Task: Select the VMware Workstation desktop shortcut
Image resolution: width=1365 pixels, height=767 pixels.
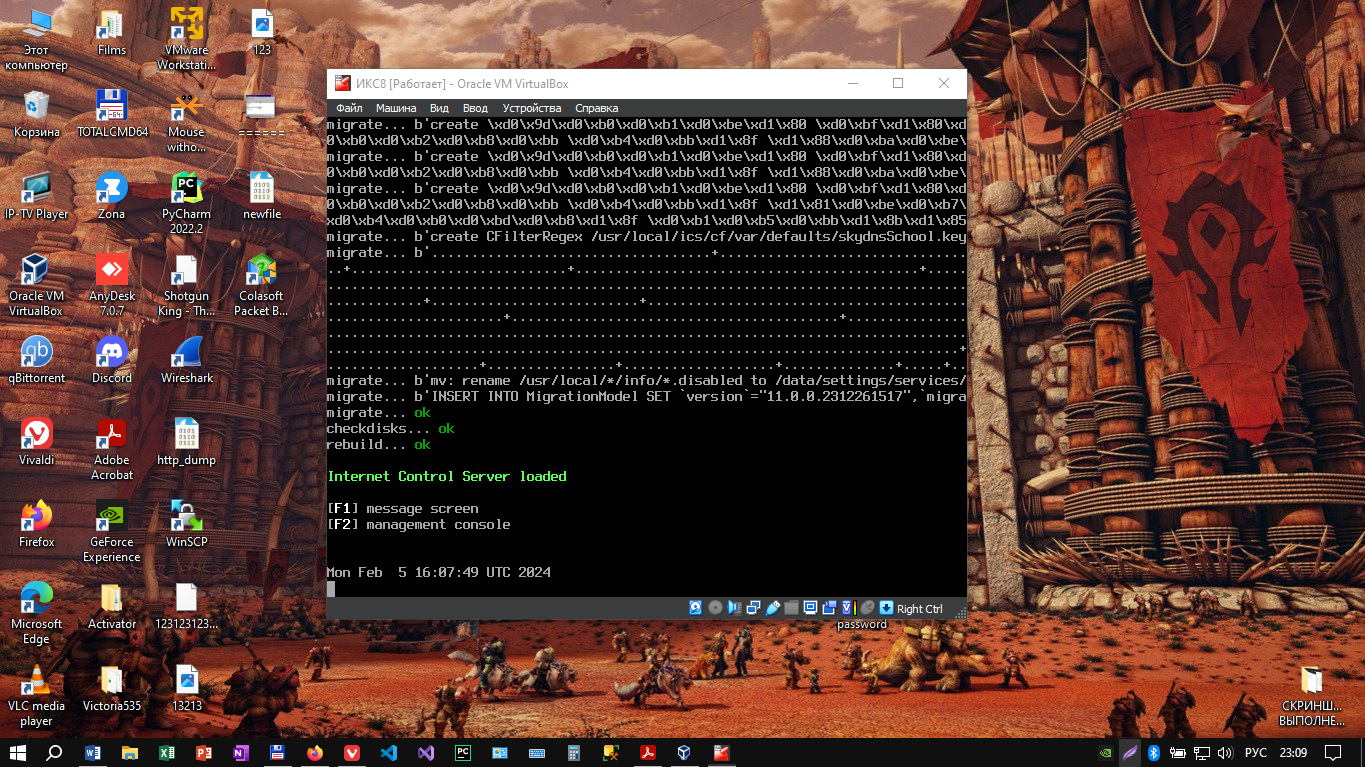Action: point(186,40)
